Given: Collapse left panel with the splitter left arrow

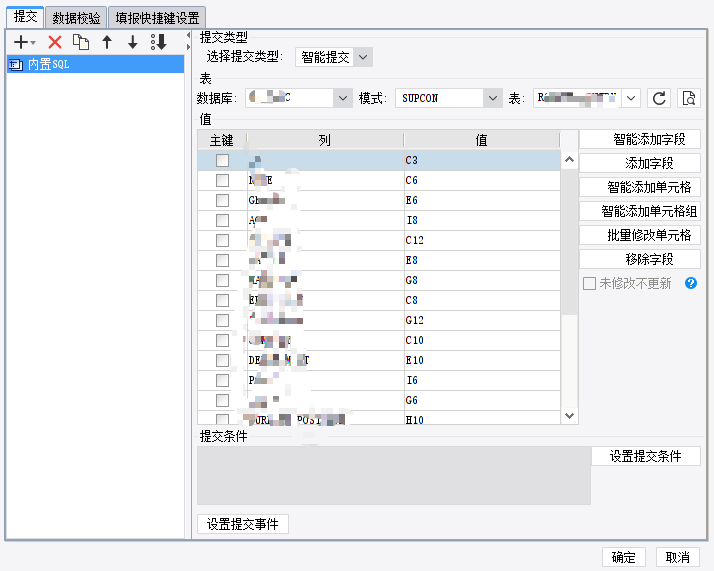Looking at the screenshot, I should pyautogui.click(x=188, y=35).
